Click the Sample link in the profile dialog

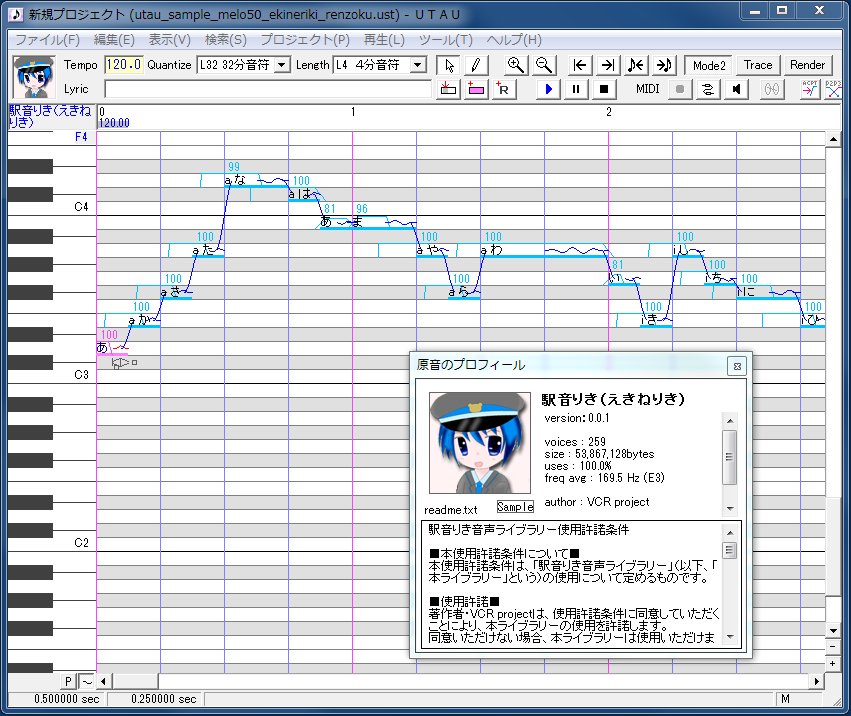point(515,506)
